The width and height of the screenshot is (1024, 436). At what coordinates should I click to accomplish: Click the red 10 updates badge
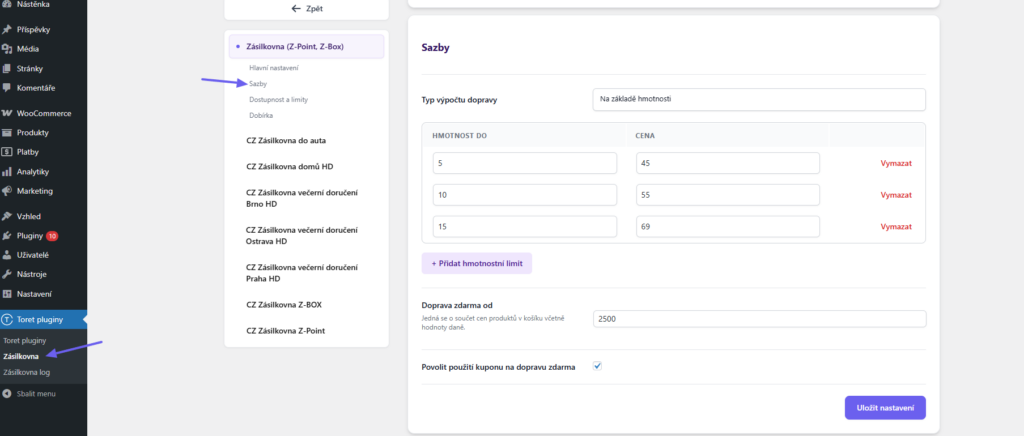(52, 236)
